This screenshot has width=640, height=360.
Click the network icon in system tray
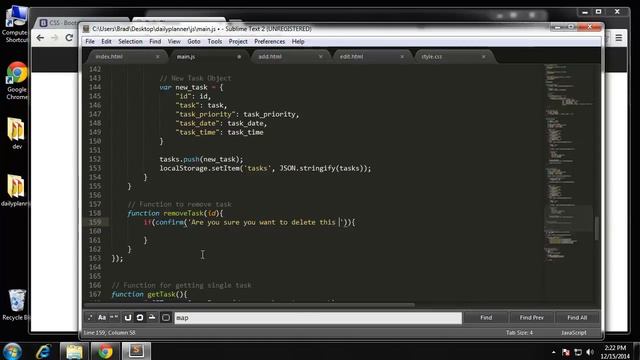(578, 352)
